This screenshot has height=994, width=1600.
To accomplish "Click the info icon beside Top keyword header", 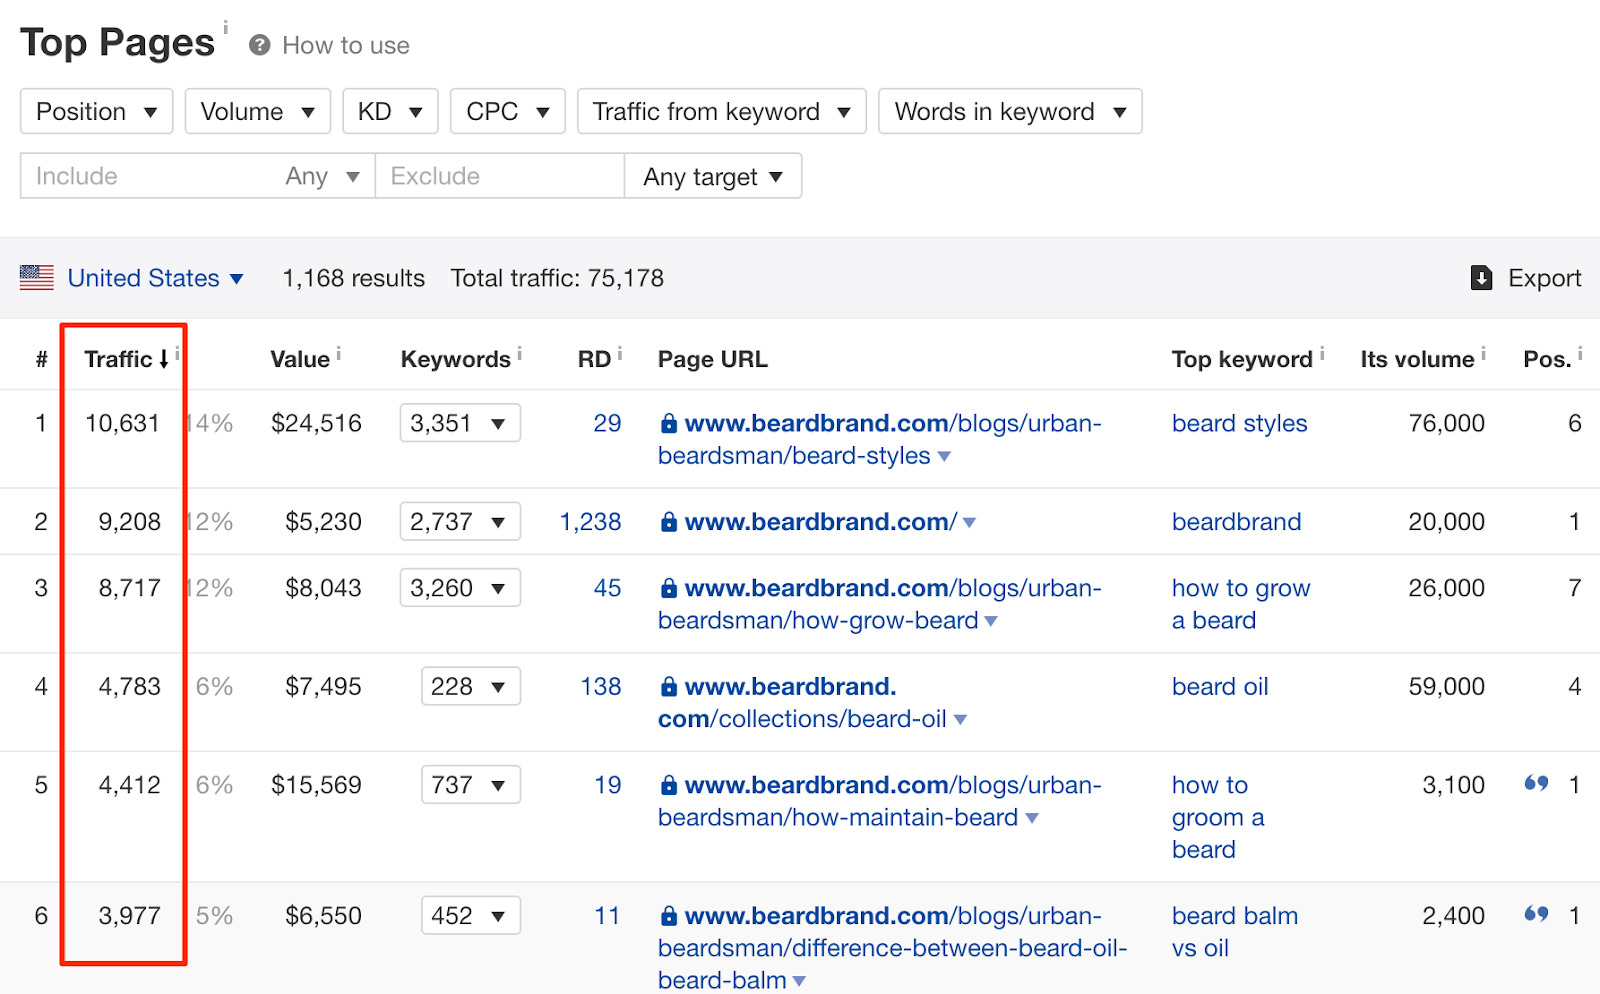I will [x=1322, y=353].
